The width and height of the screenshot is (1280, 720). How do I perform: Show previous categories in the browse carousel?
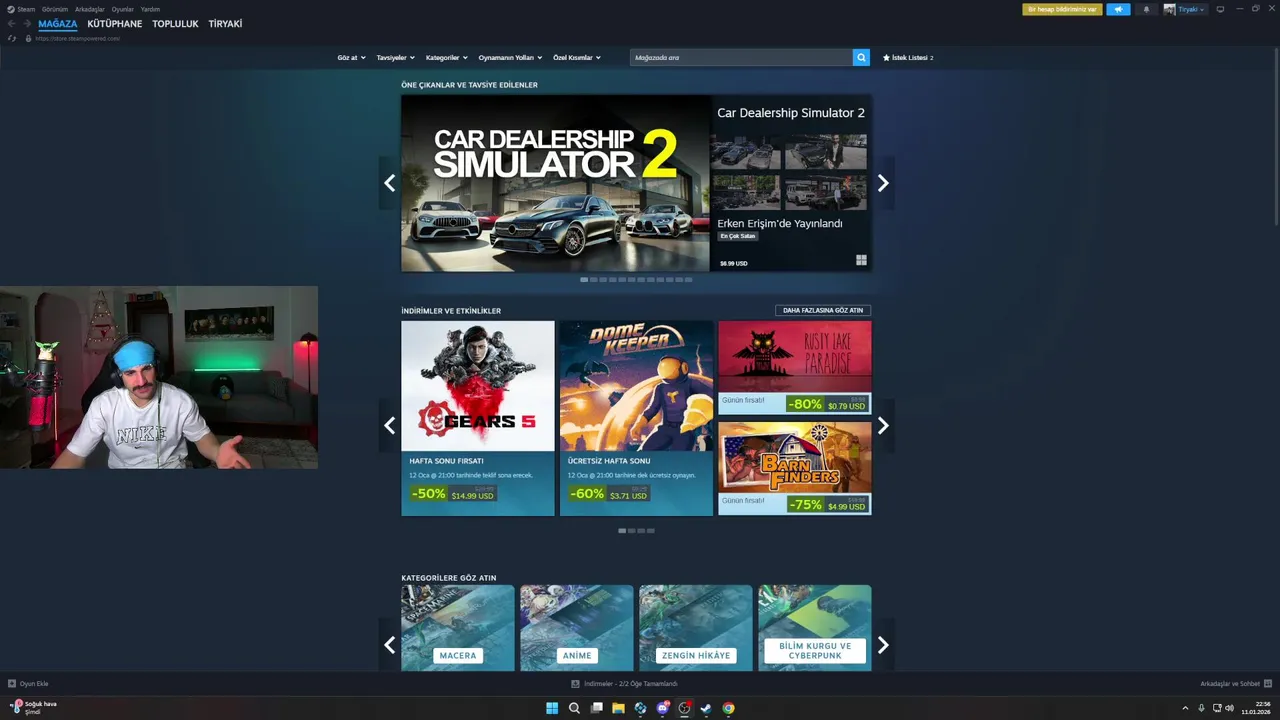point(390,645)
